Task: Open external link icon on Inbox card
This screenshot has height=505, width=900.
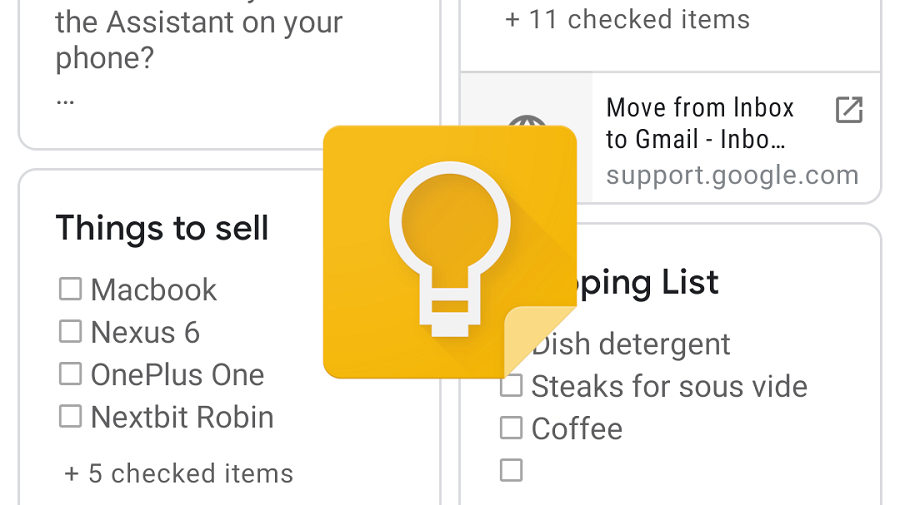Action: coord(848,110)
